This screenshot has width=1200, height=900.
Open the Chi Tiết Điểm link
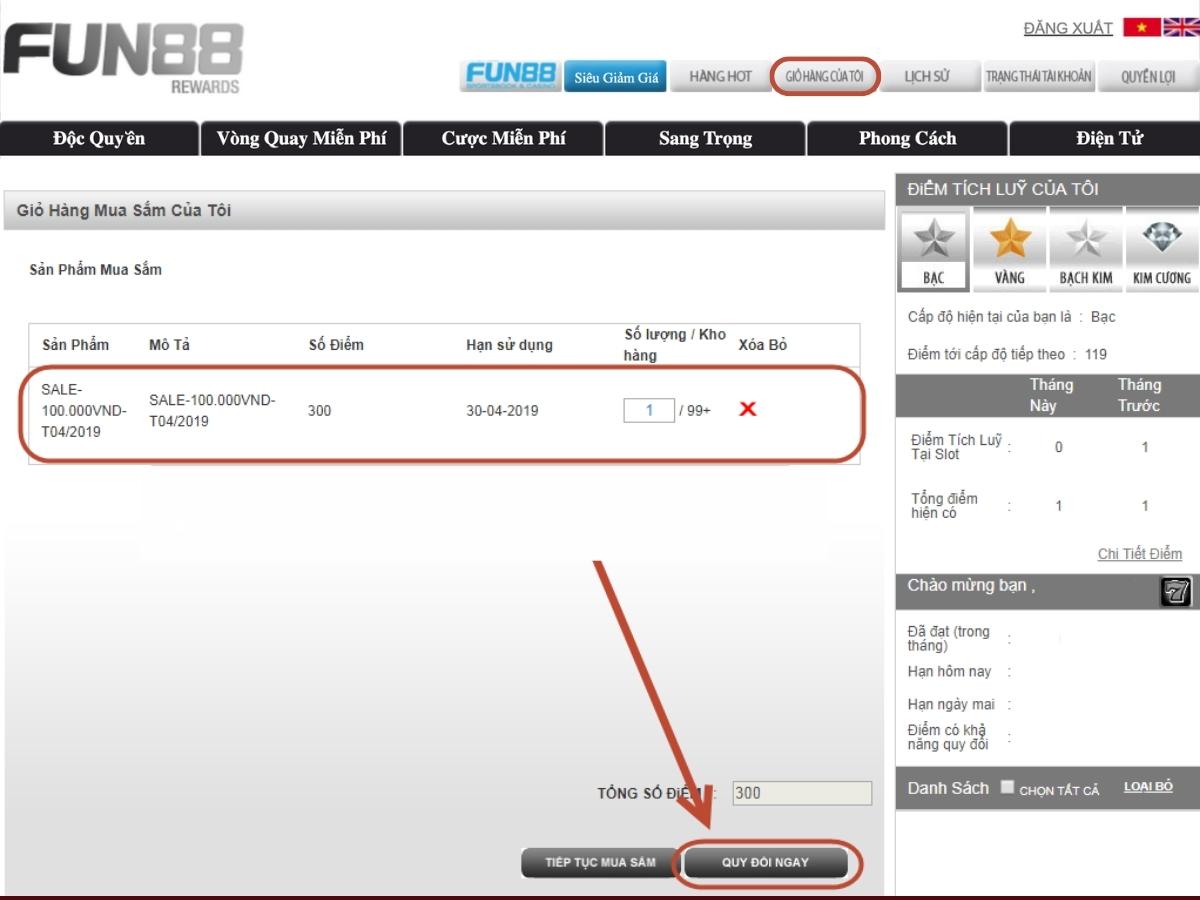click(x=1139, y=554)
